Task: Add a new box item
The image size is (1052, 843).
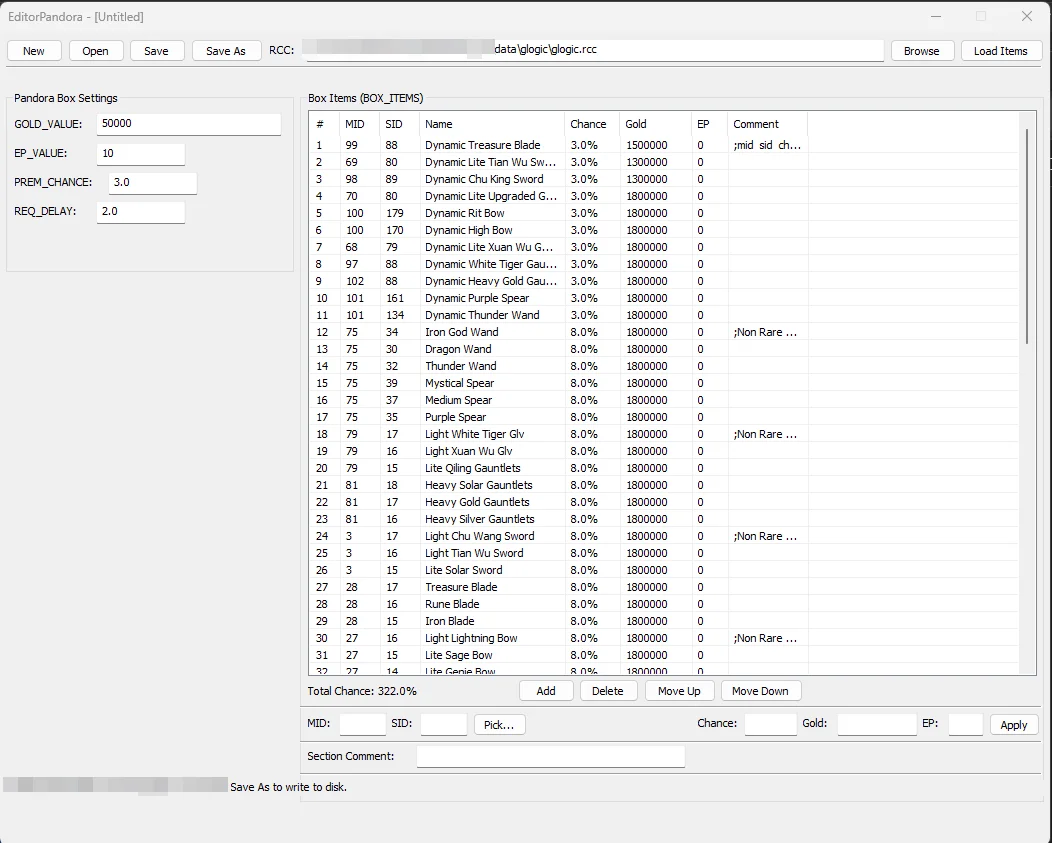Action: tap(546, 691)
